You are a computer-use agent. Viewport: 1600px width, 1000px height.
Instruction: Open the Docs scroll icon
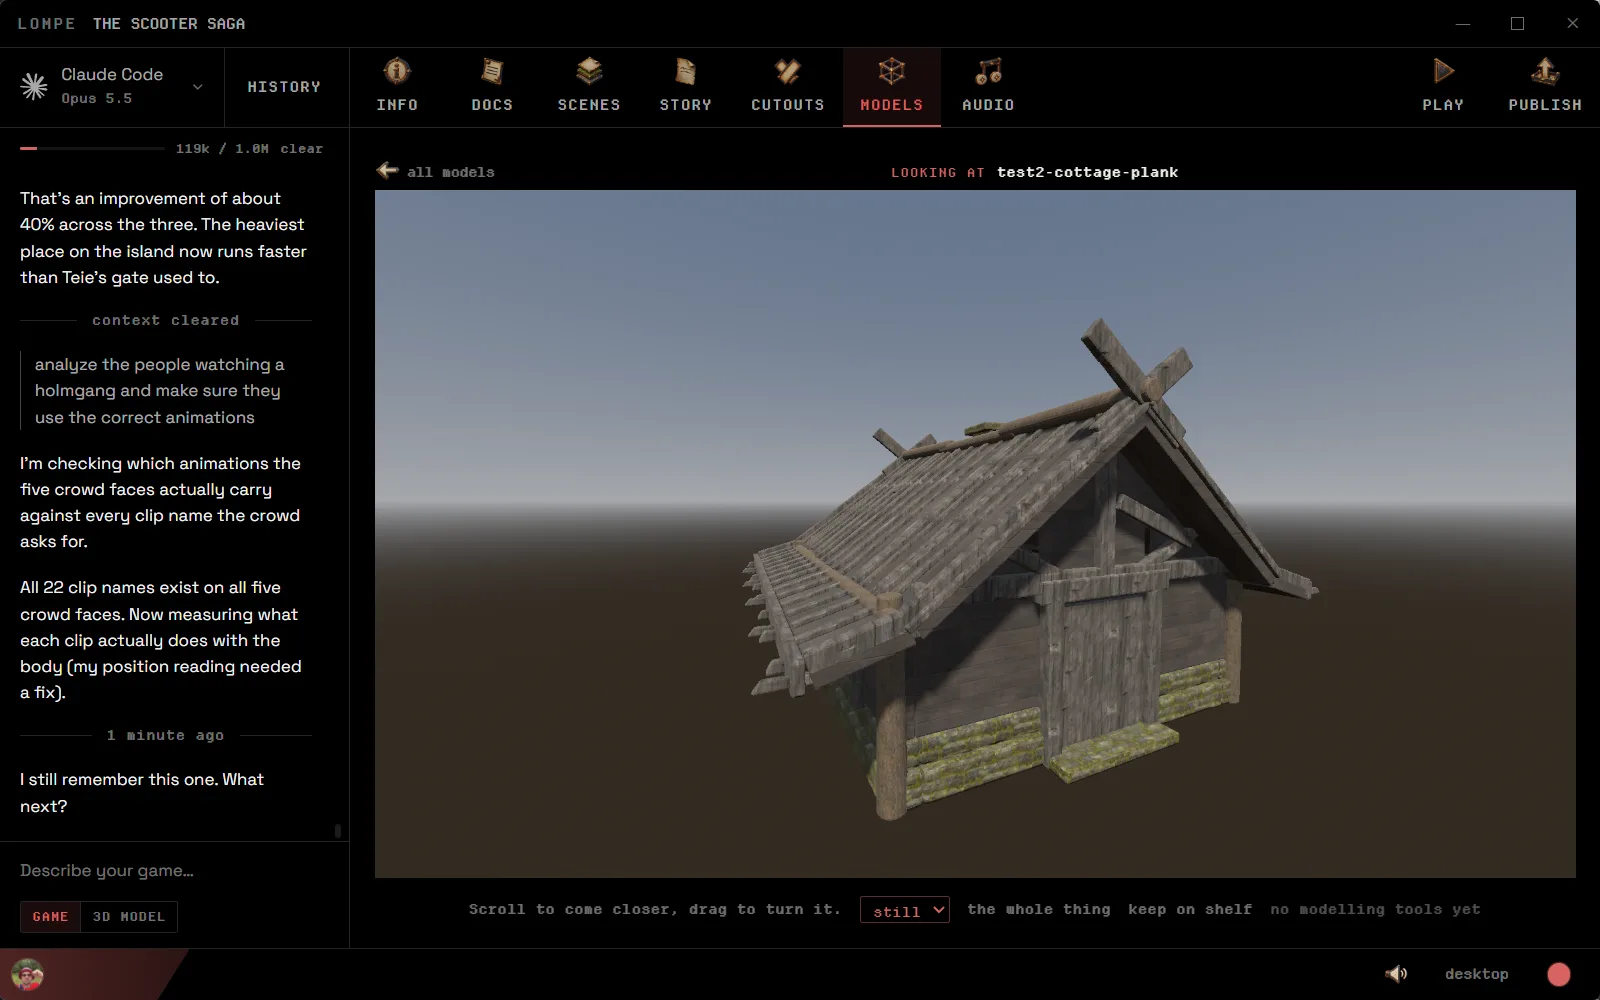pos(492,71)
